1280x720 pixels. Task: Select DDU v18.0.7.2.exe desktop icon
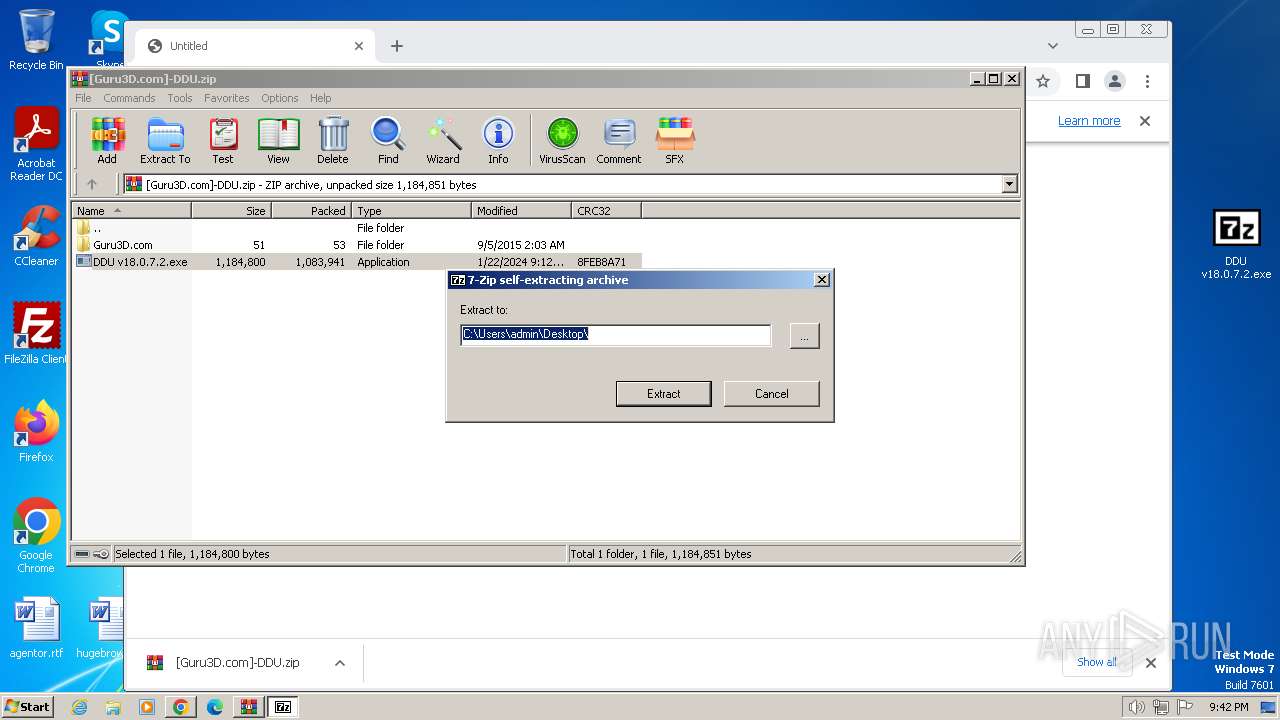click(x=1236, y=245)
